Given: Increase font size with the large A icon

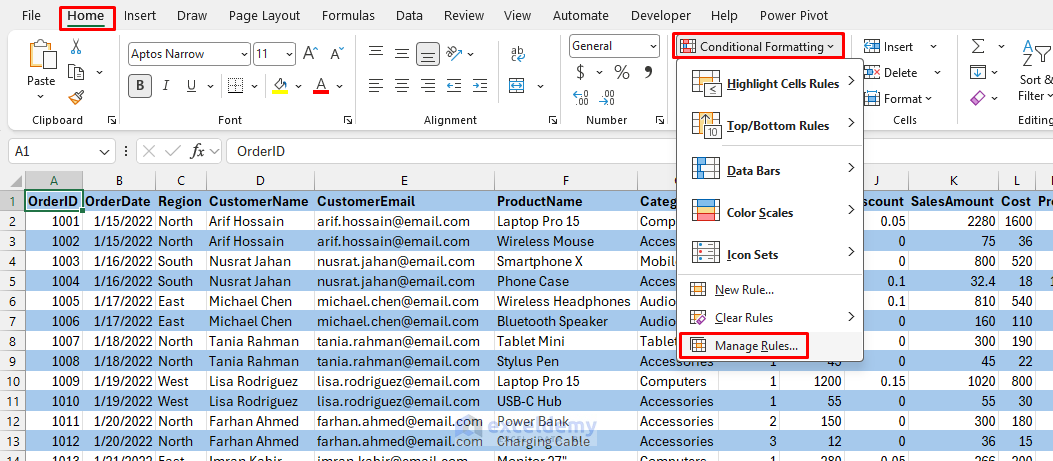Looking at the screenshot, I should 310,54.
